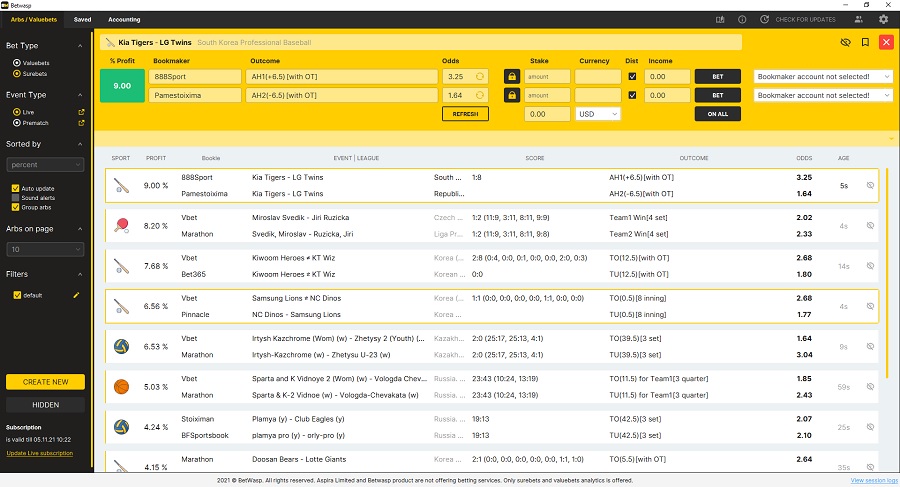Select the Surebets bet type
Screen dimensions: 900x487
click(x=17, y=74)
